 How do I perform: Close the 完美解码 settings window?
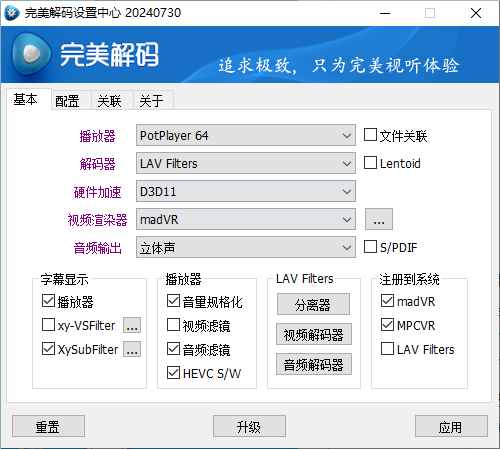476,13
